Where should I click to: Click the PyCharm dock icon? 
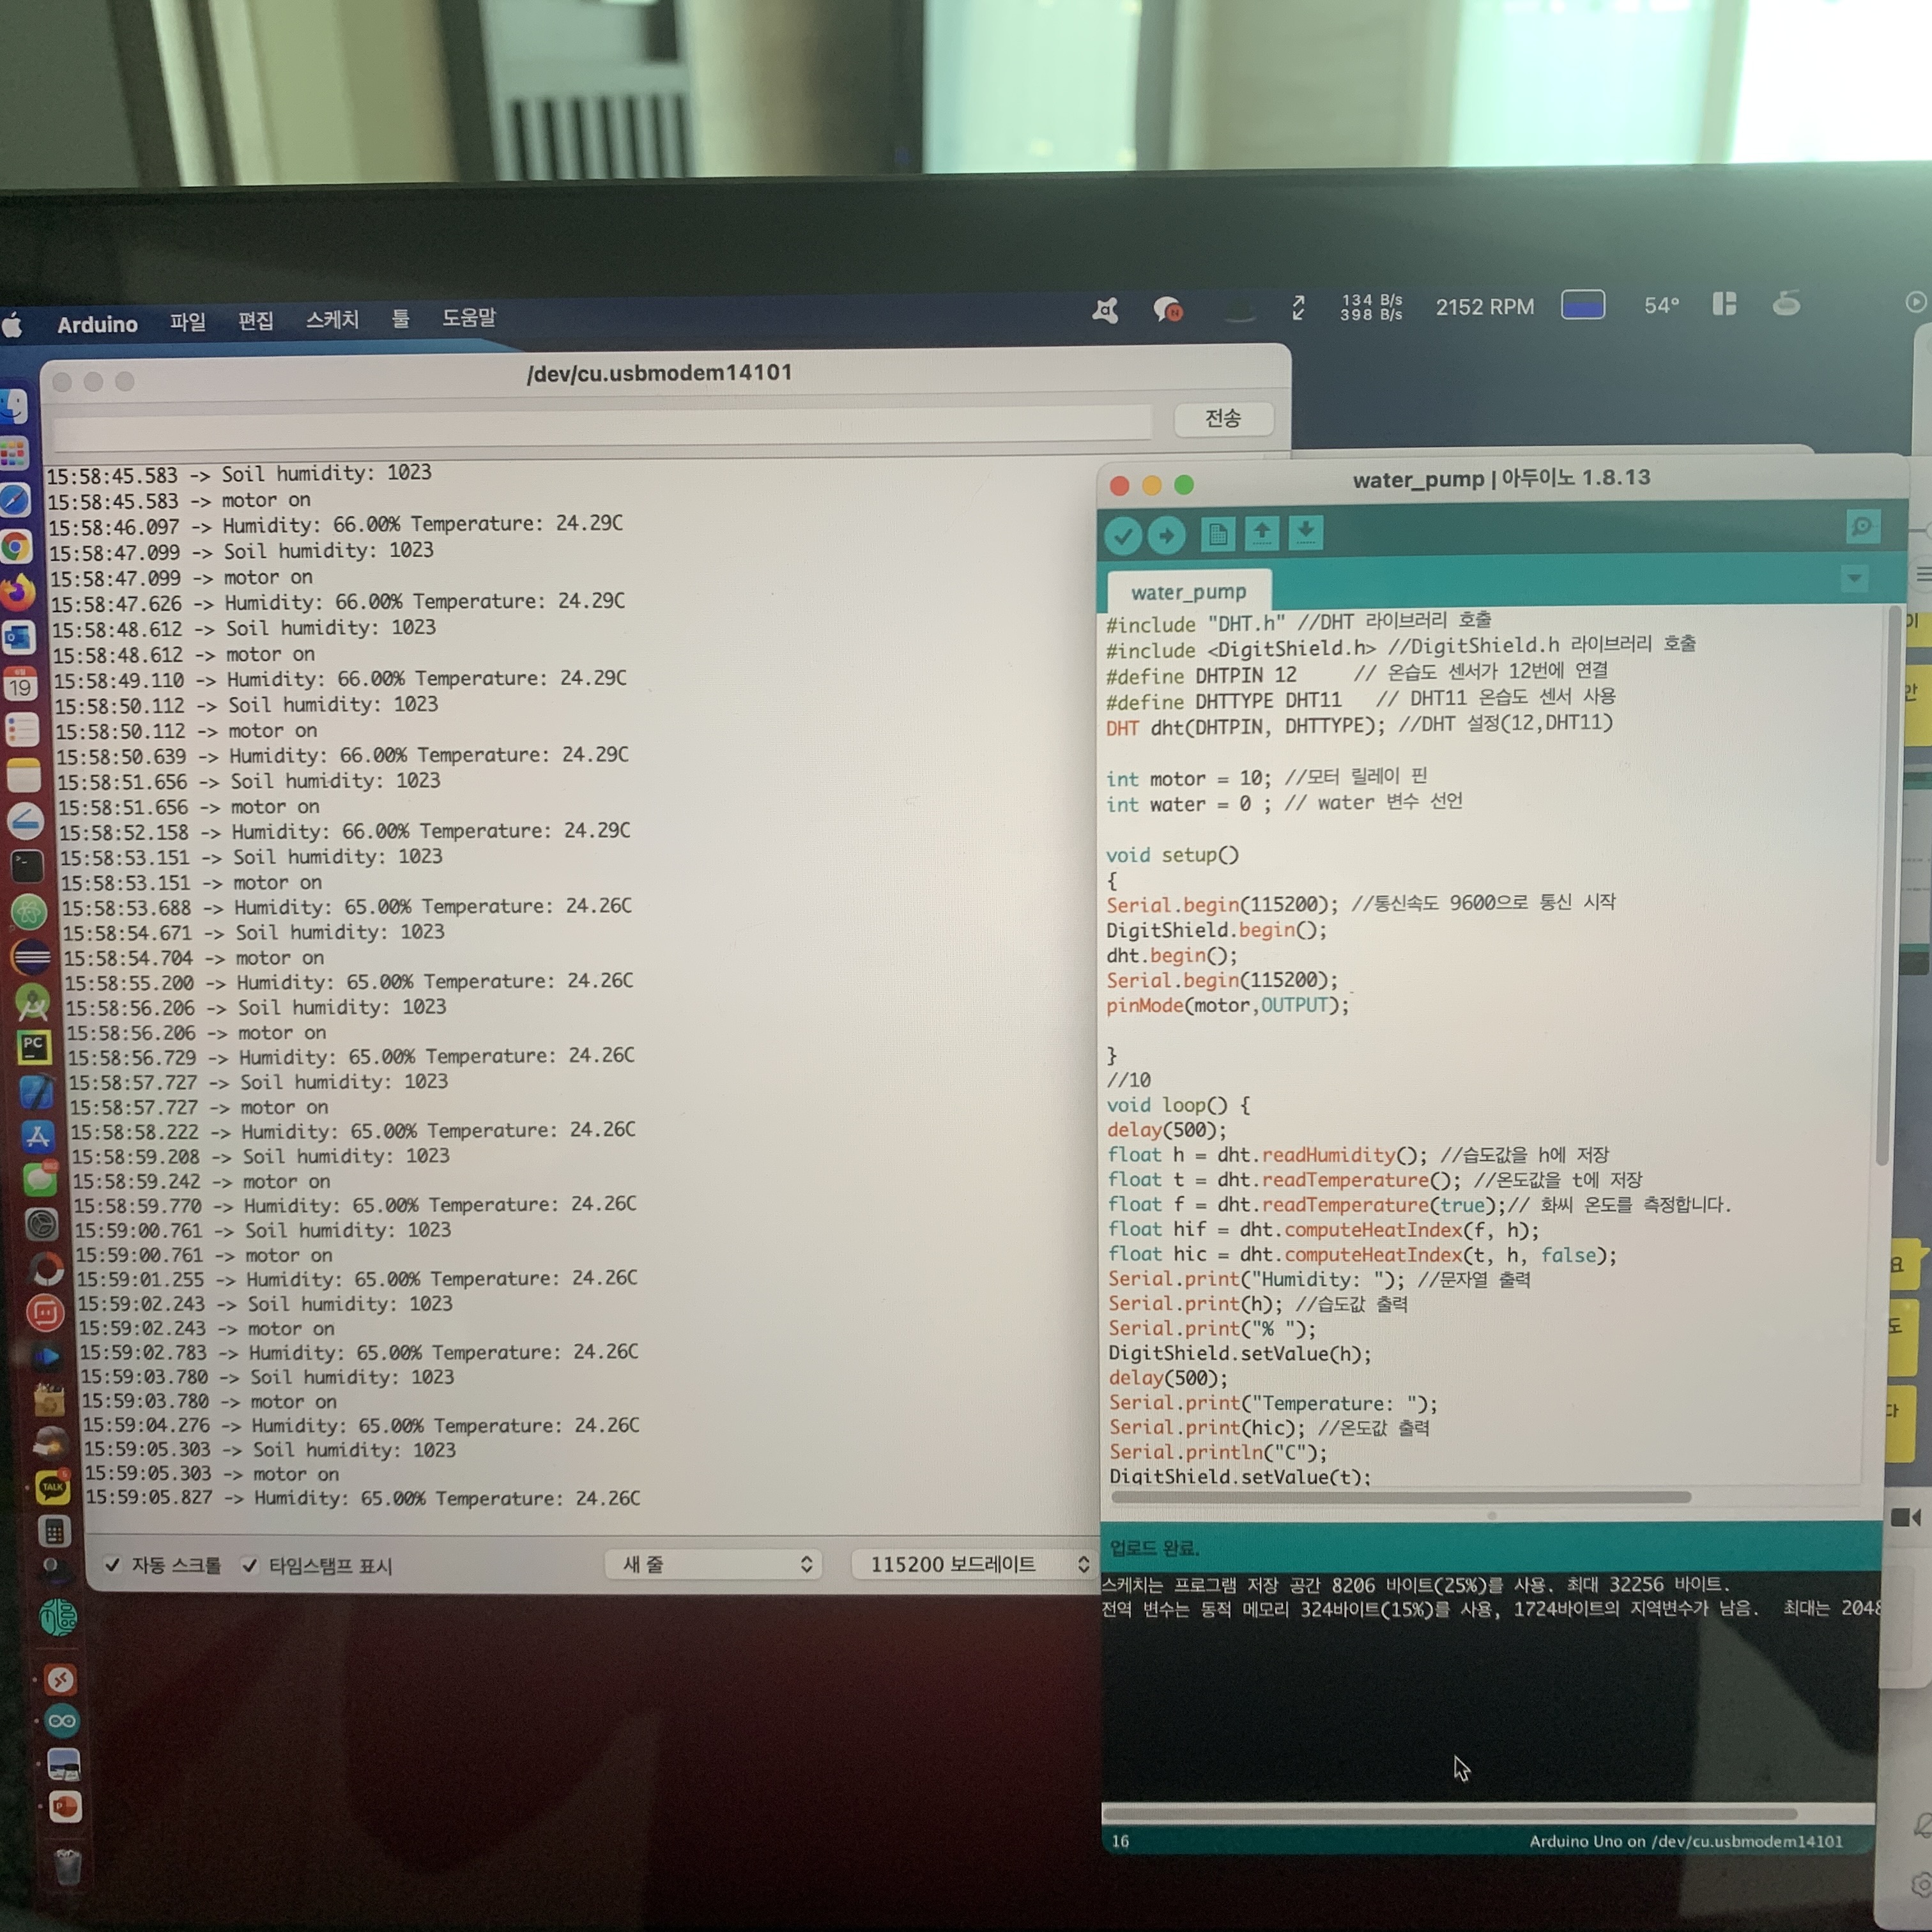(34, 1047)
